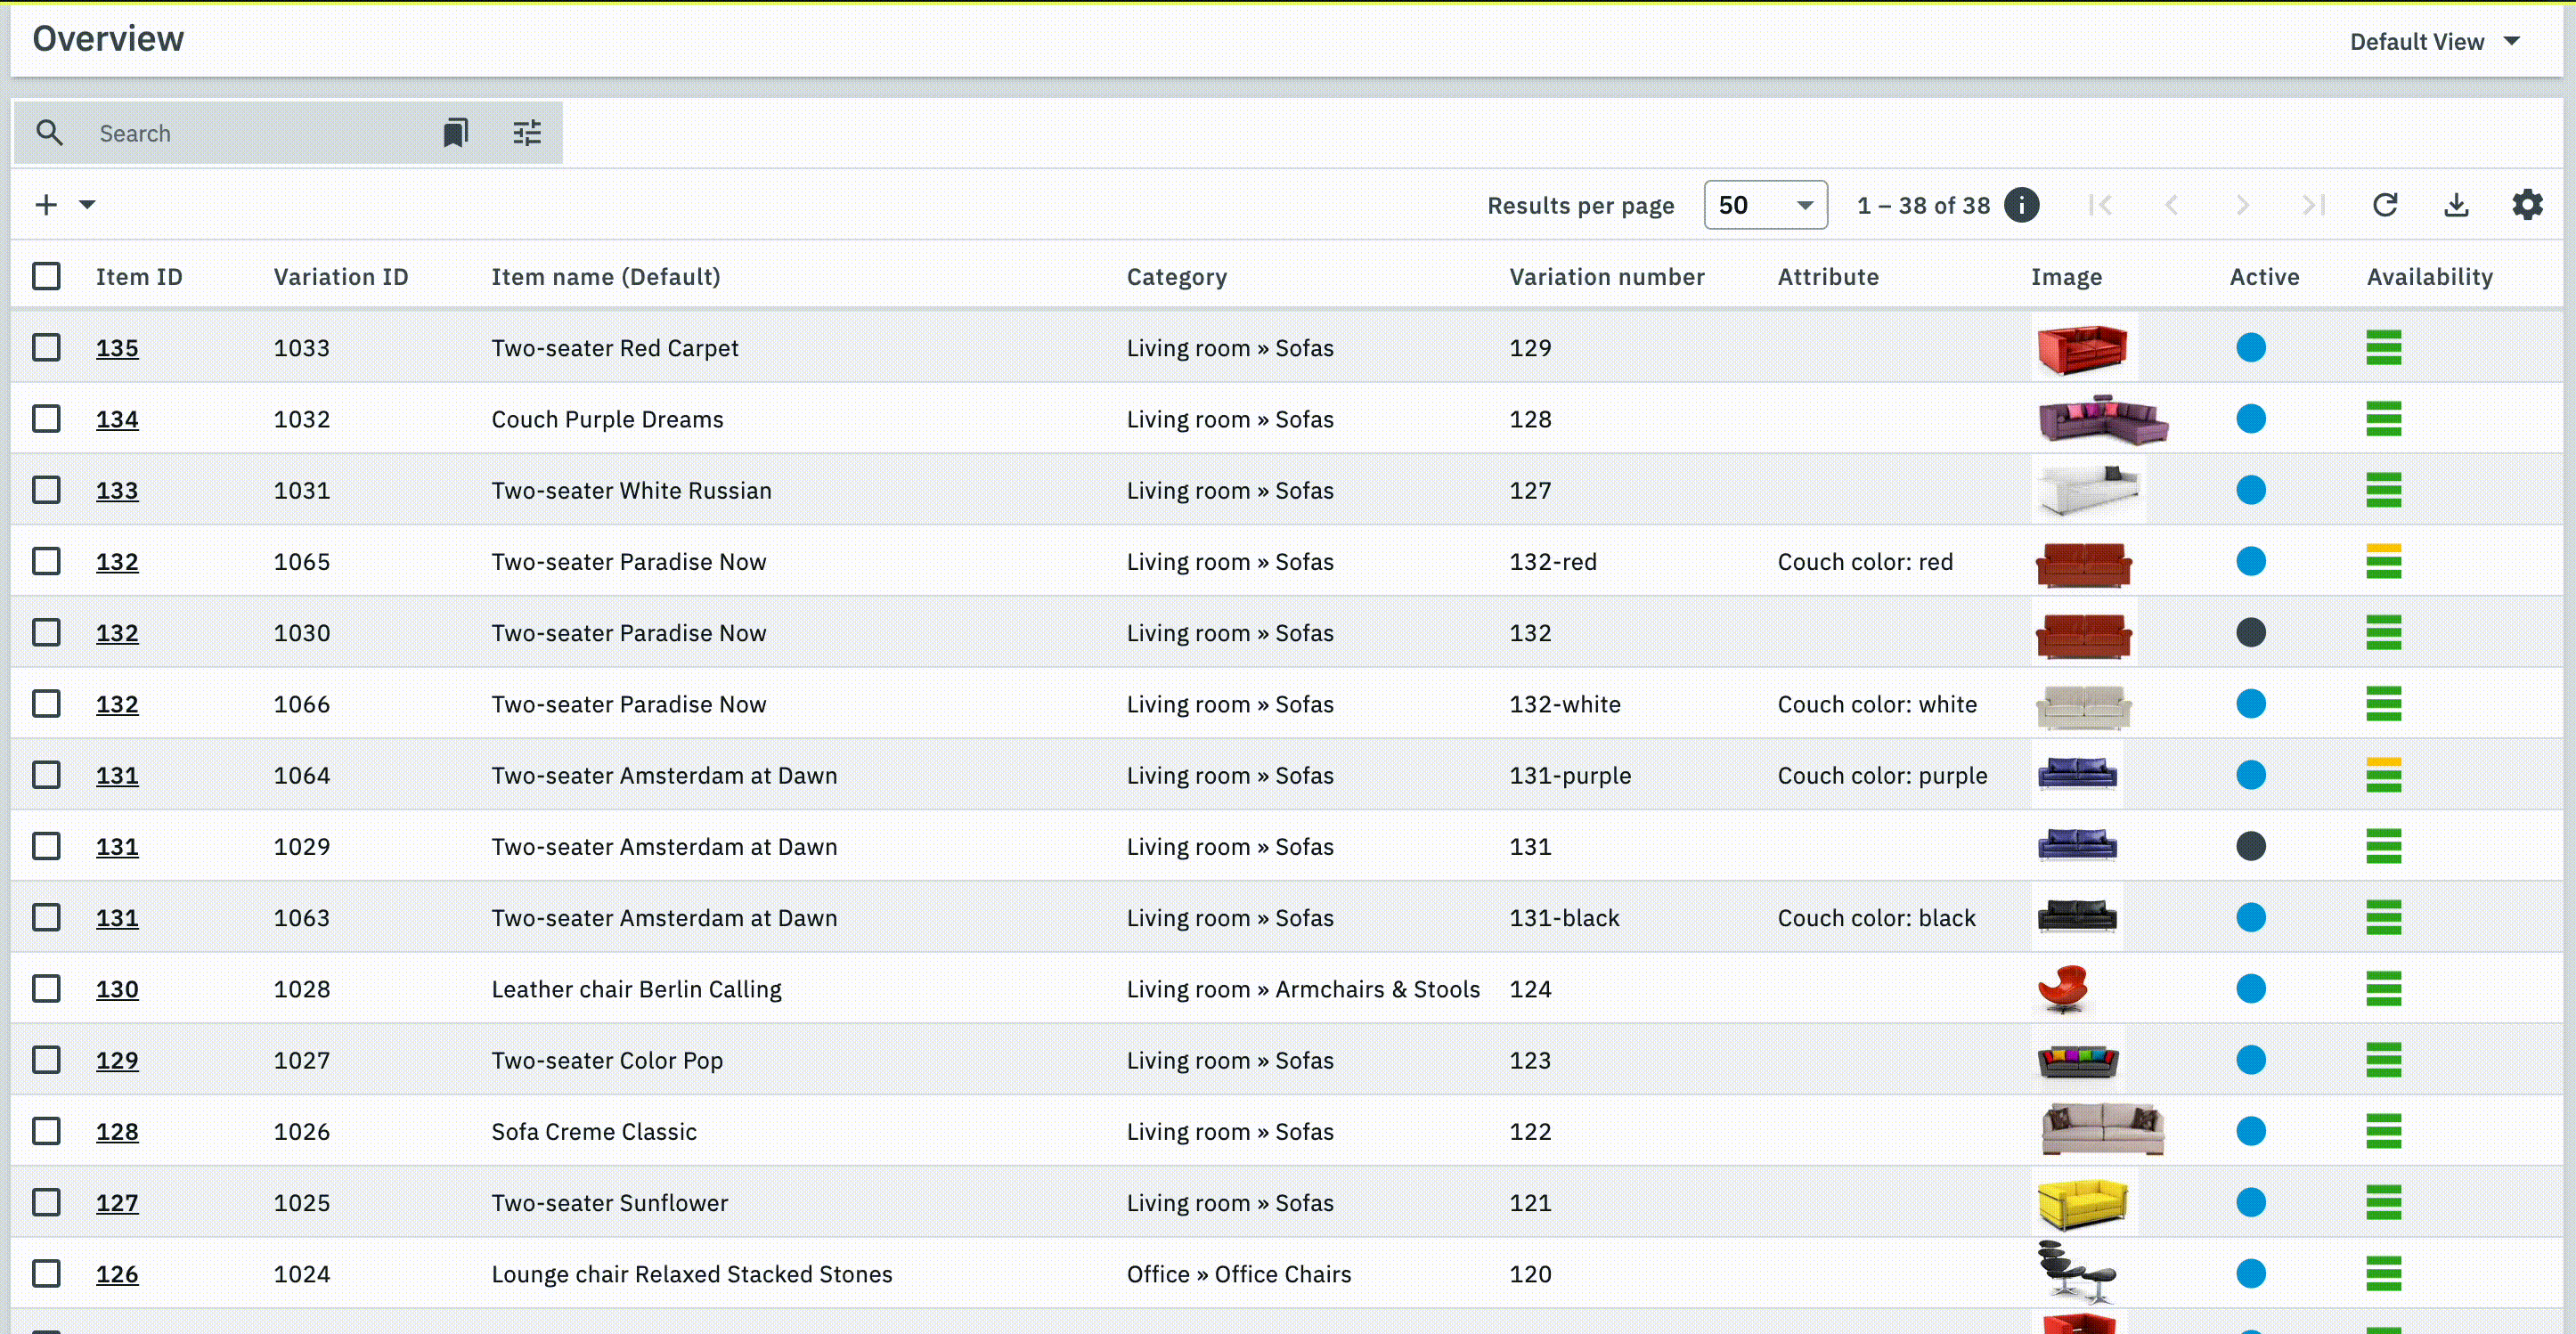Expand the arrow next to add button
The height and width of the screenshot is (1334, 2576).
click(88, 205)
